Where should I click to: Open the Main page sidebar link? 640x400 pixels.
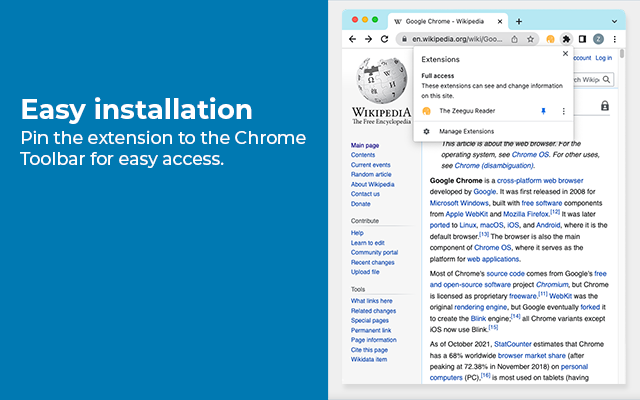(365, 145)
